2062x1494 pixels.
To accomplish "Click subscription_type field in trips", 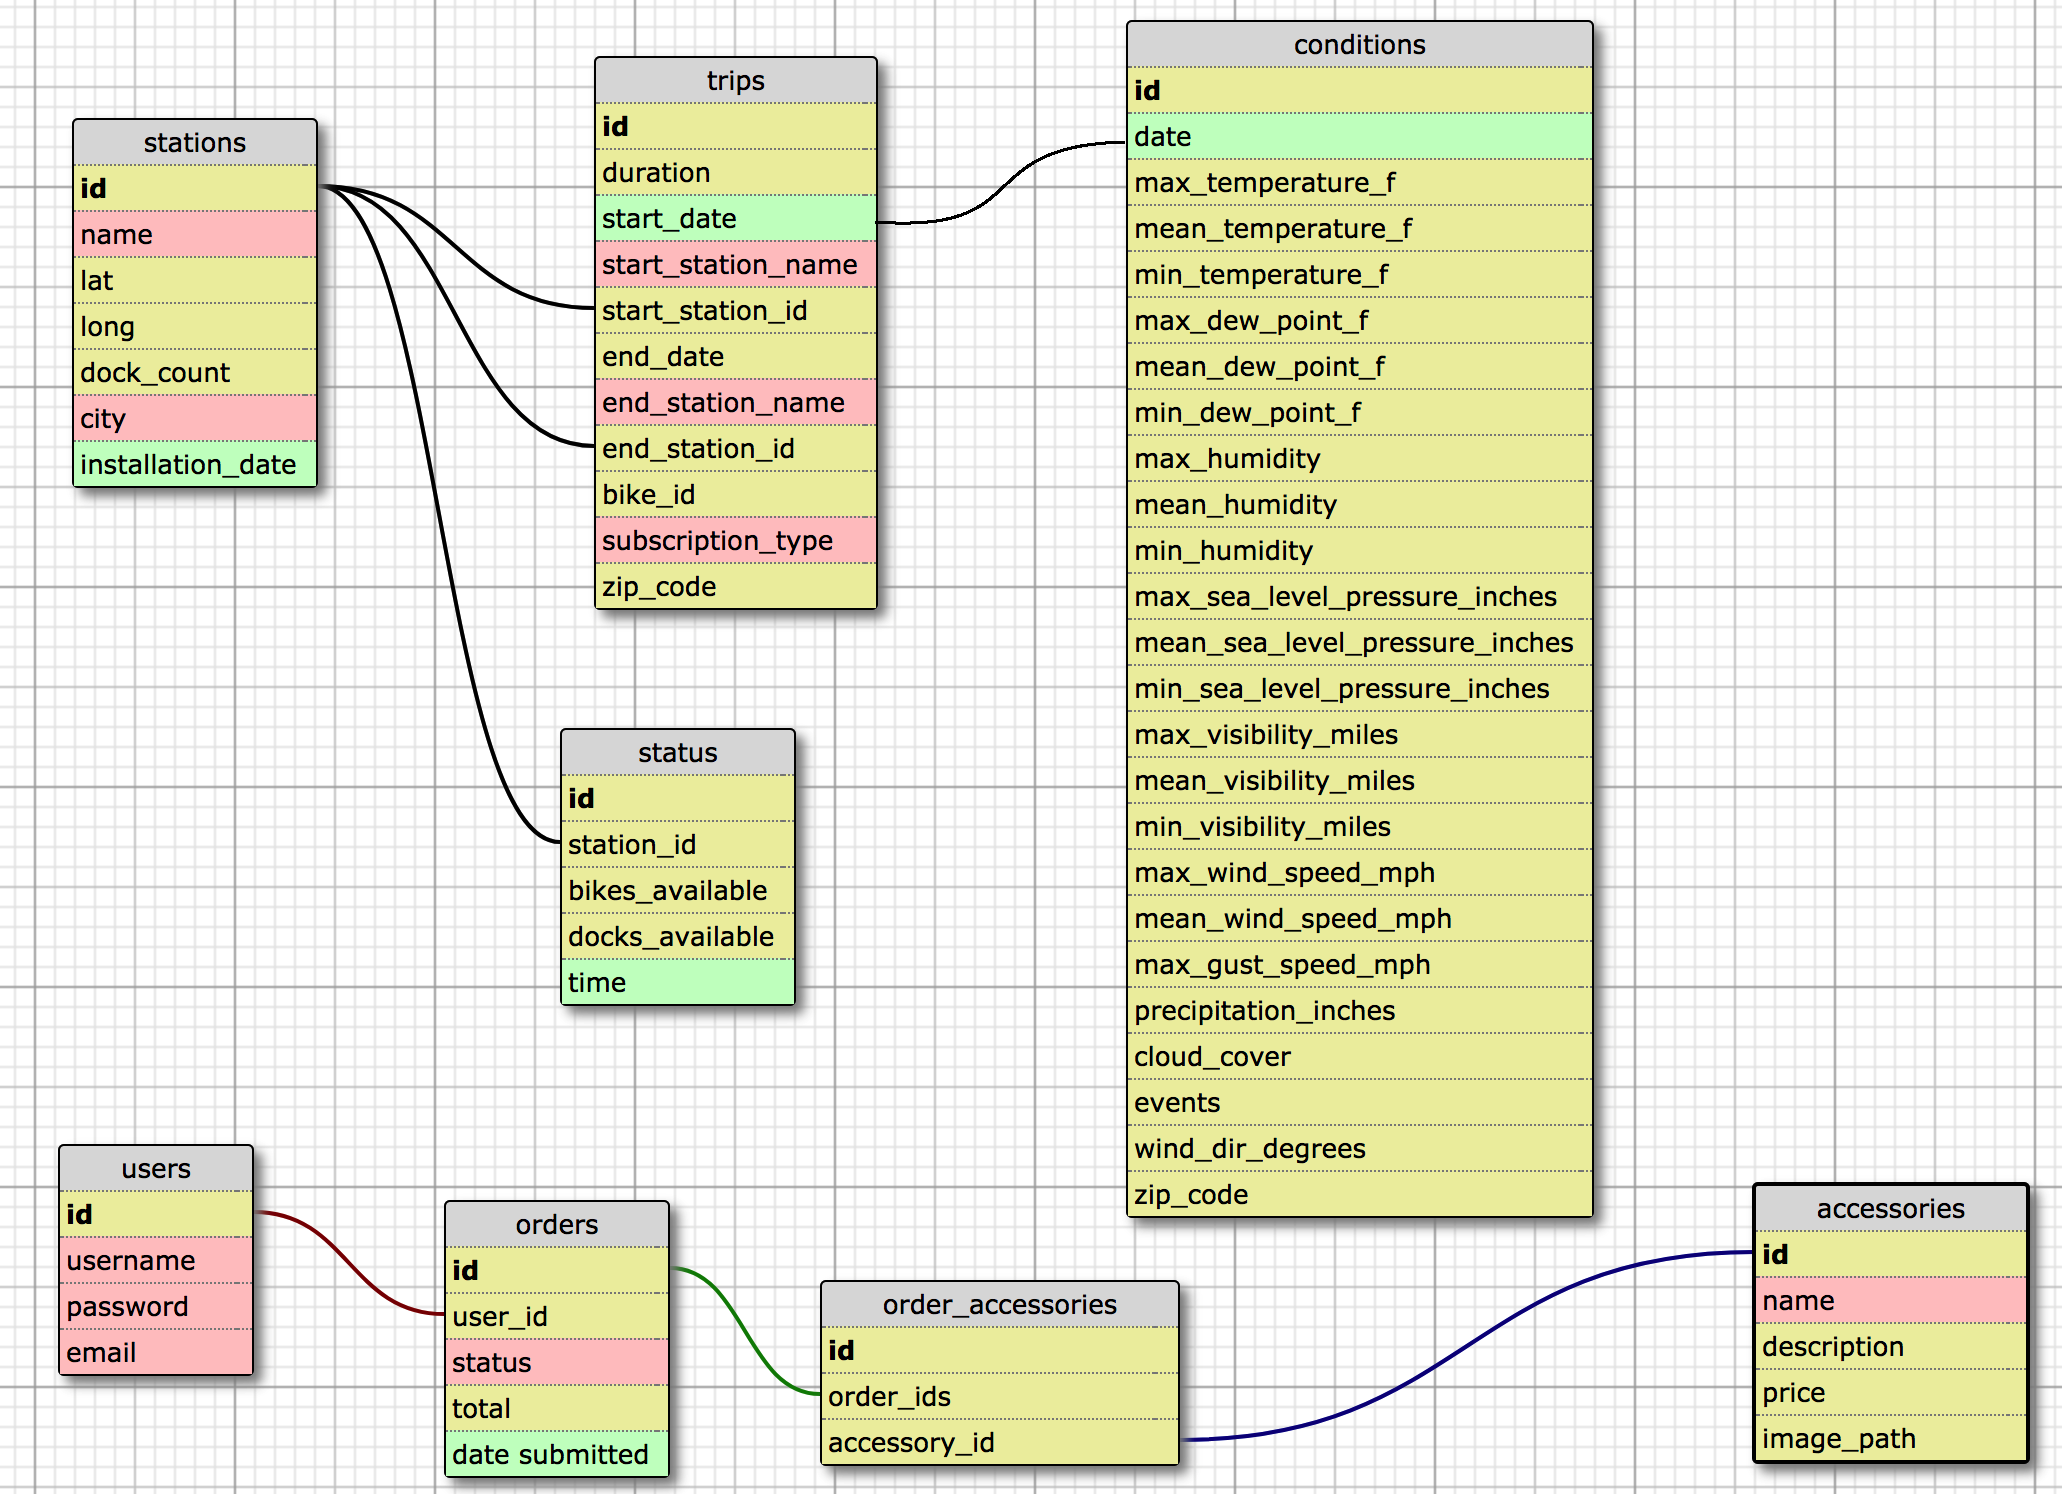I will click(x=736, y=540).
